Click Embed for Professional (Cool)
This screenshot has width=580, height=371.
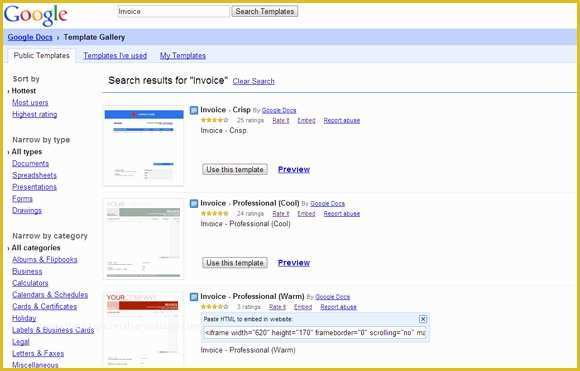tap(306, 213)
